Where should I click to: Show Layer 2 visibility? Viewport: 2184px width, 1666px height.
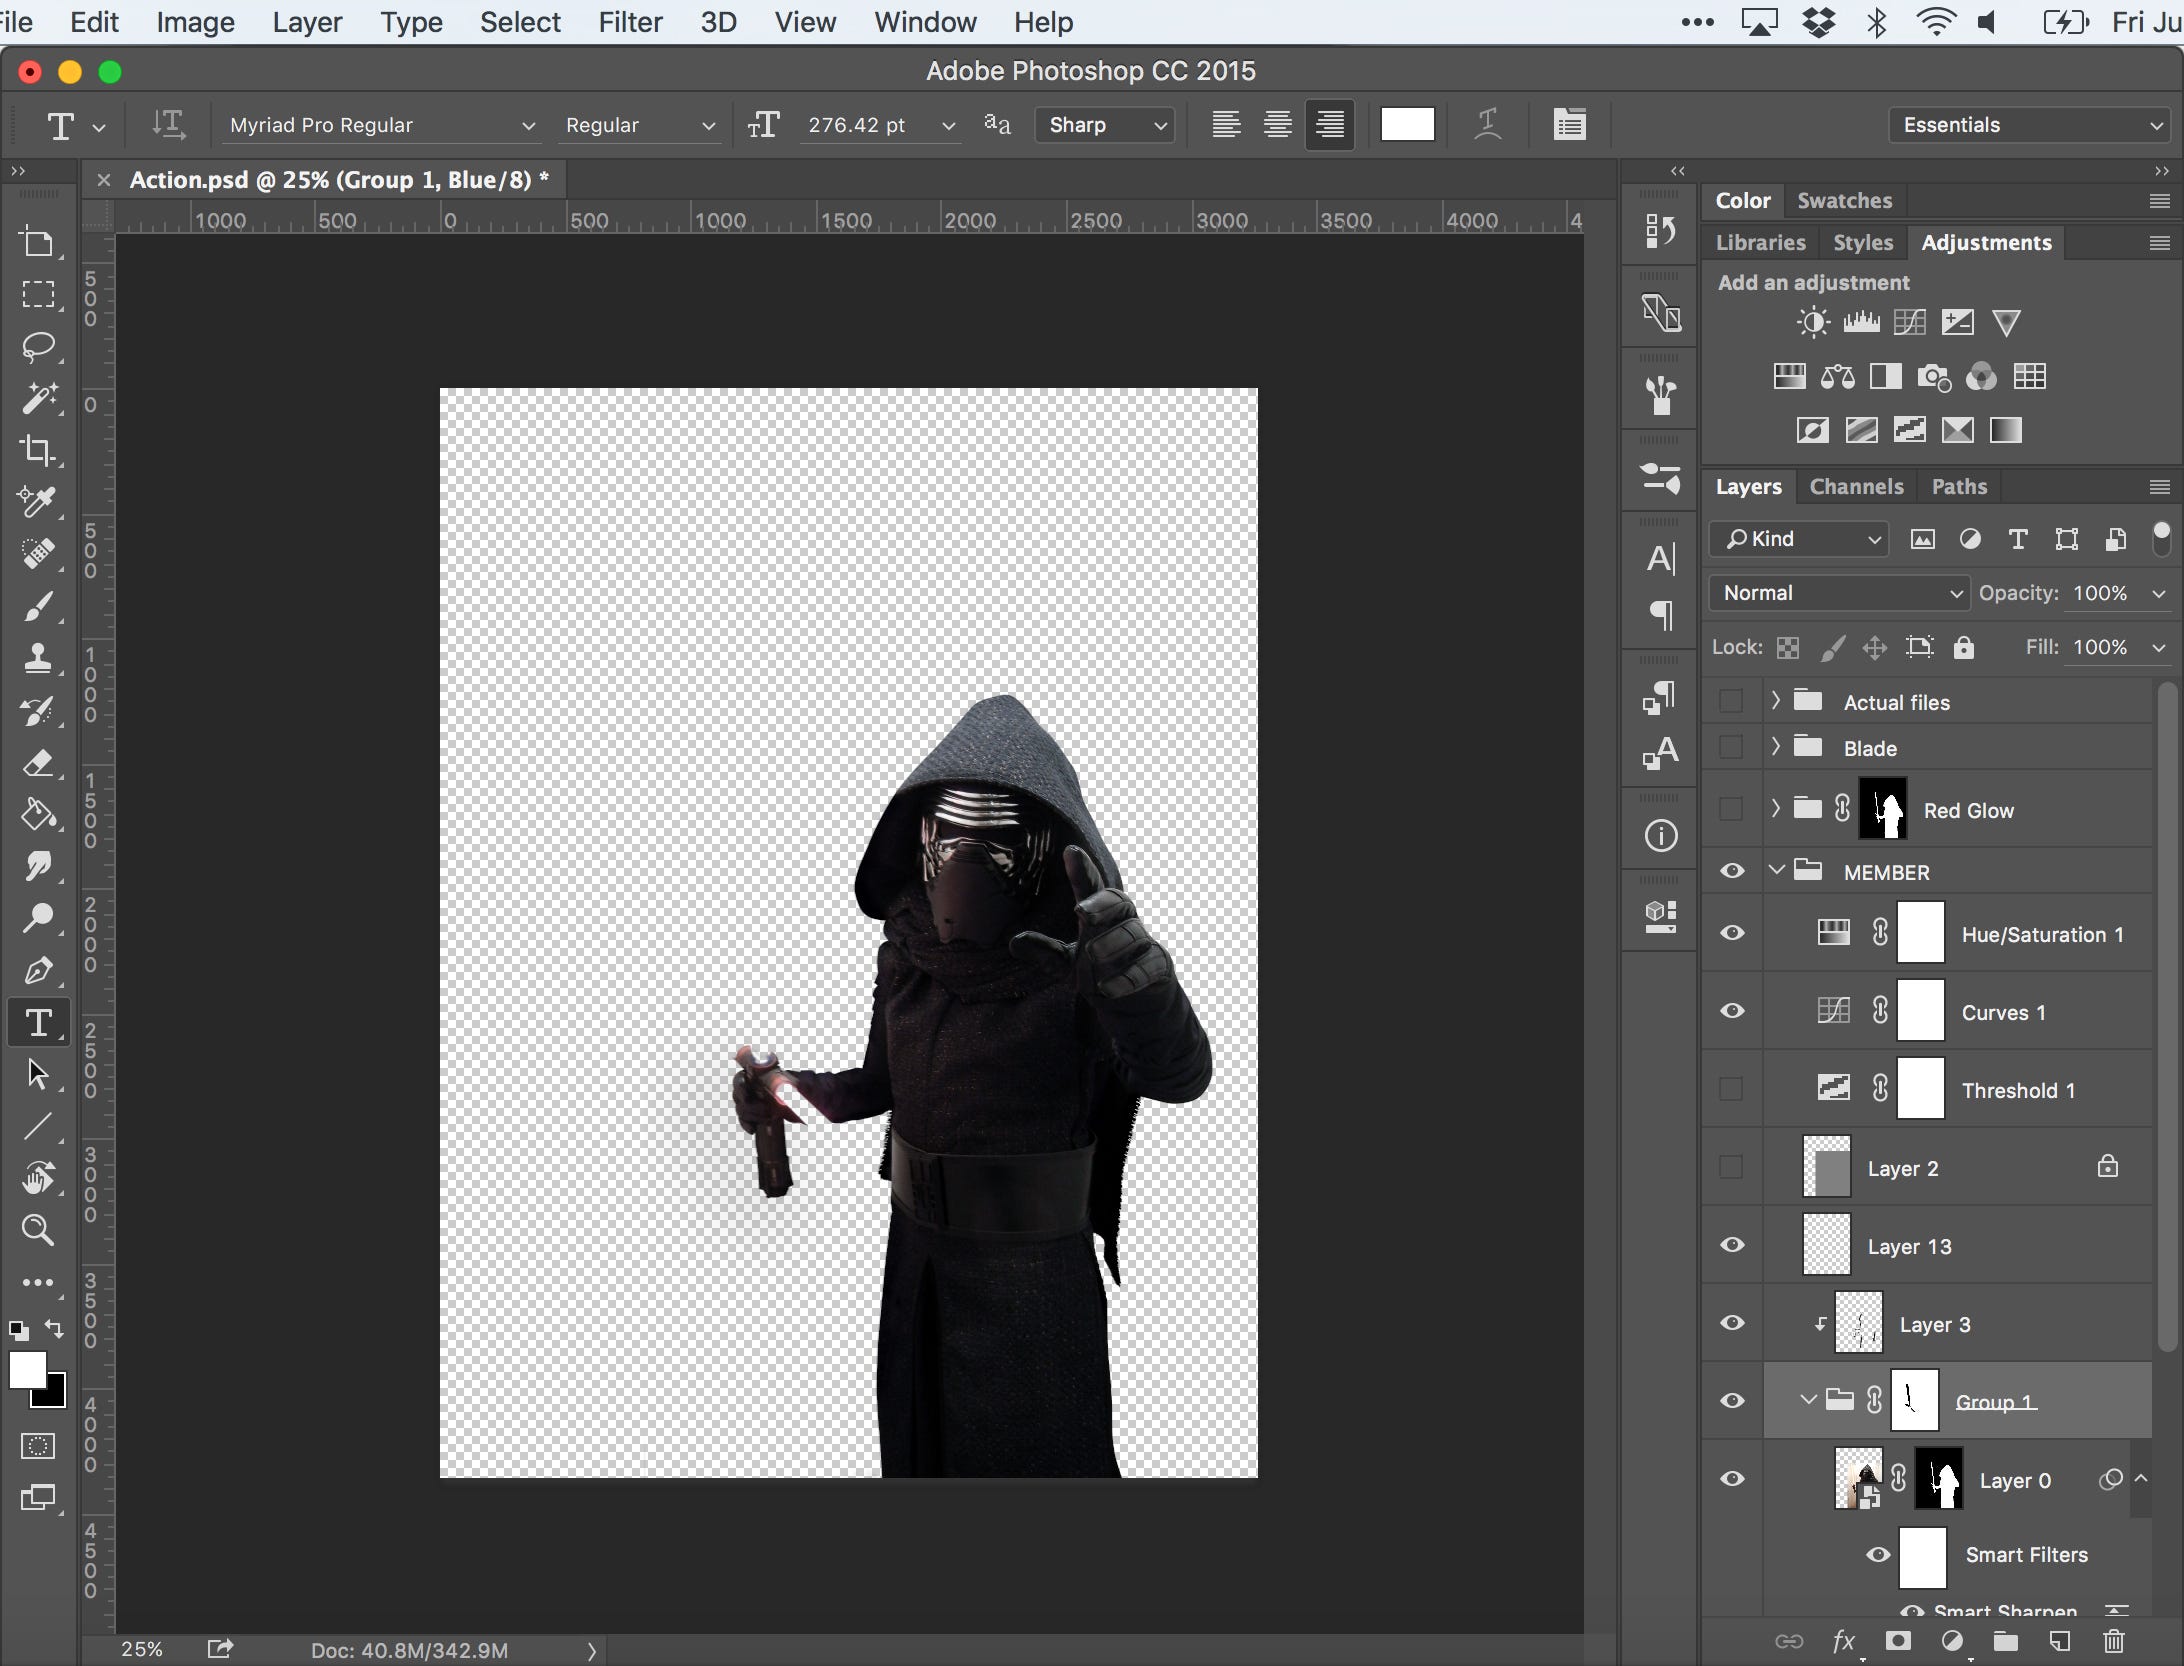point(1731,1166)
